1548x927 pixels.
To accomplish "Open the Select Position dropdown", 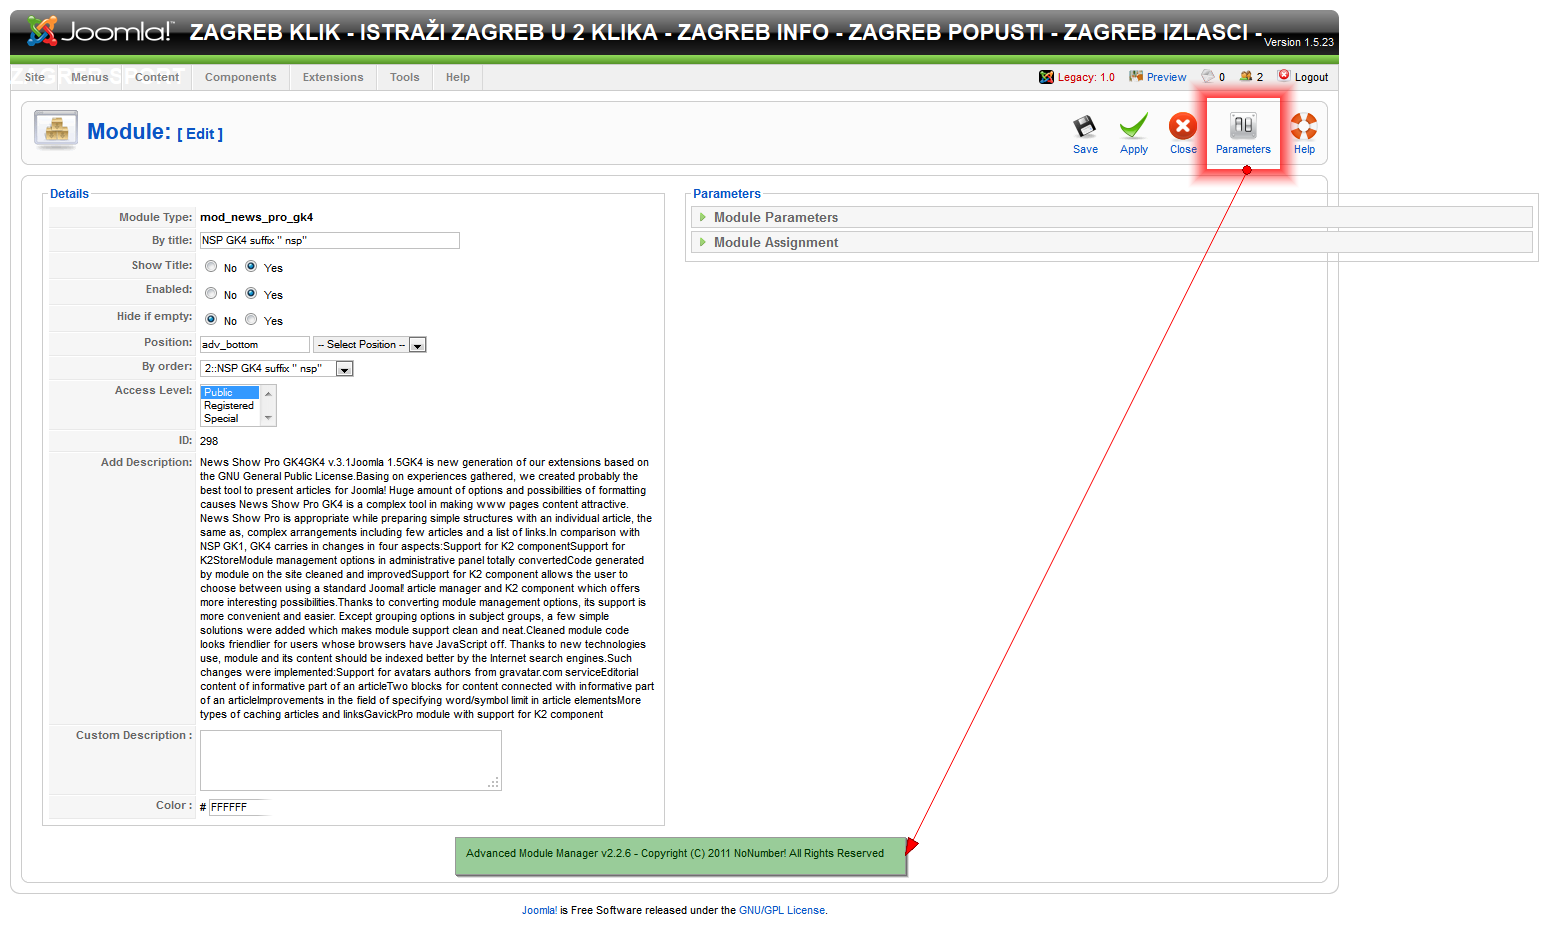I will tap(370, 345).
